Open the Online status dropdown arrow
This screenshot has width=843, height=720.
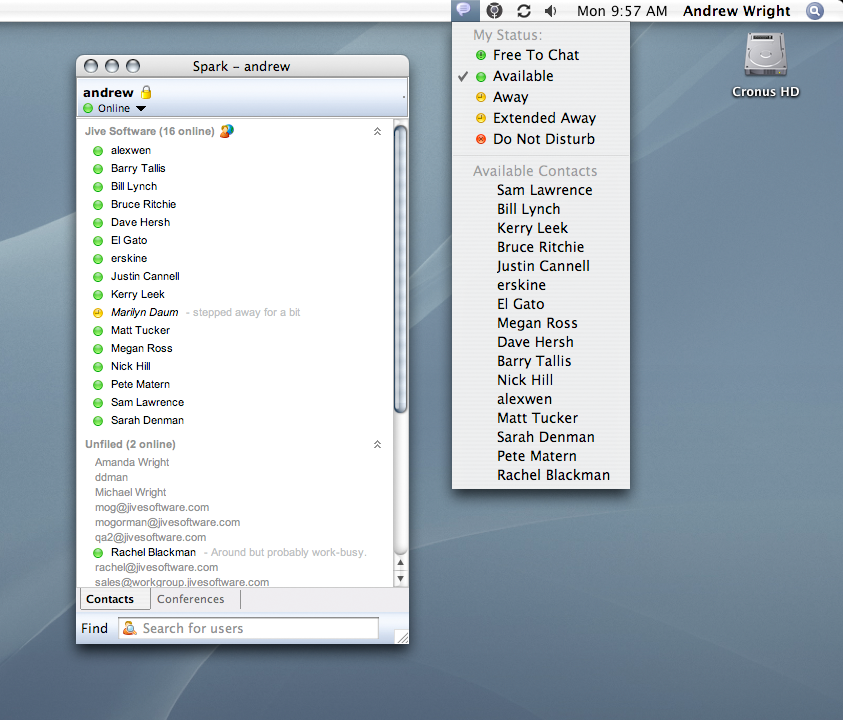(x=141, y=109)
